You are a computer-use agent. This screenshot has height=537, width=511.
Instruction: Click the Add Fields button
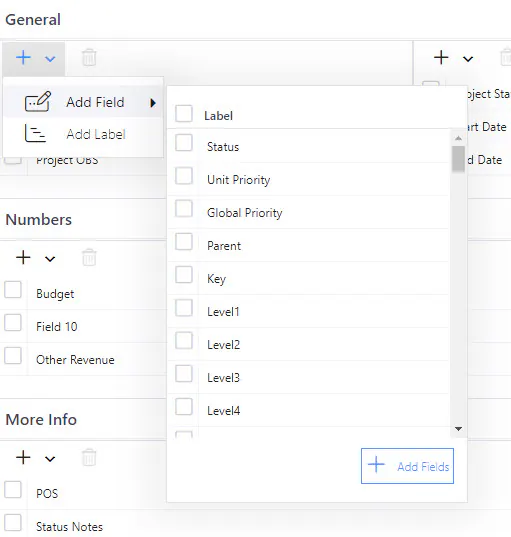click(407, 466)
